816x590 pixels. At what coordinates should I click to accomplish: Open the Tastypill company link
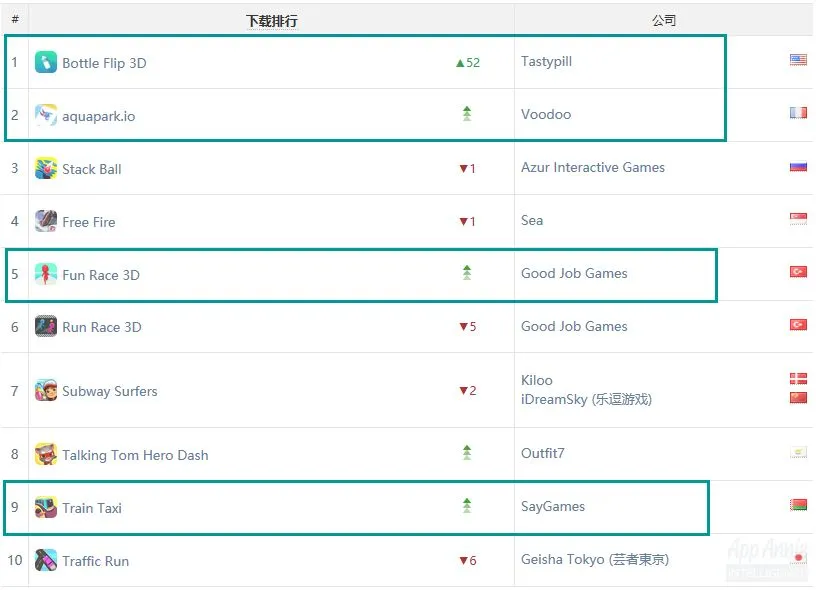(x=546, y=61)
